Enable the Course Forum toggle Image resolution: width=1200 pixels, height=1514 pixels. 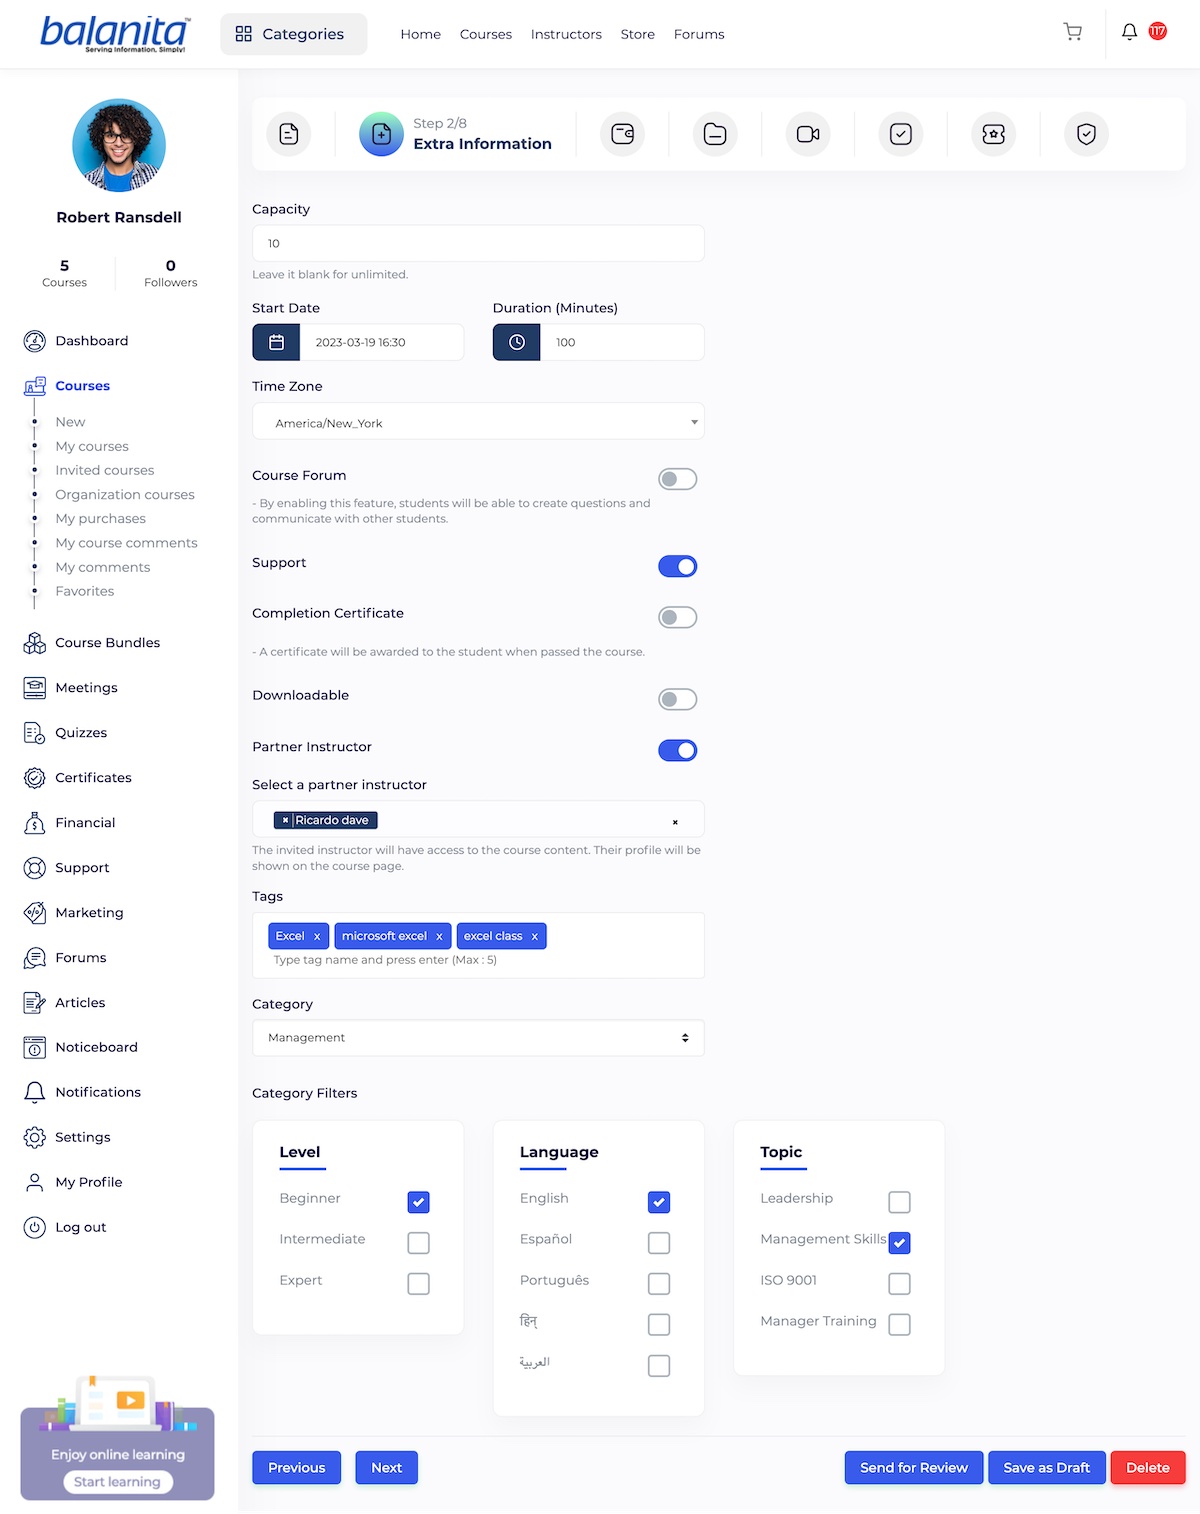tap(677, 479)
